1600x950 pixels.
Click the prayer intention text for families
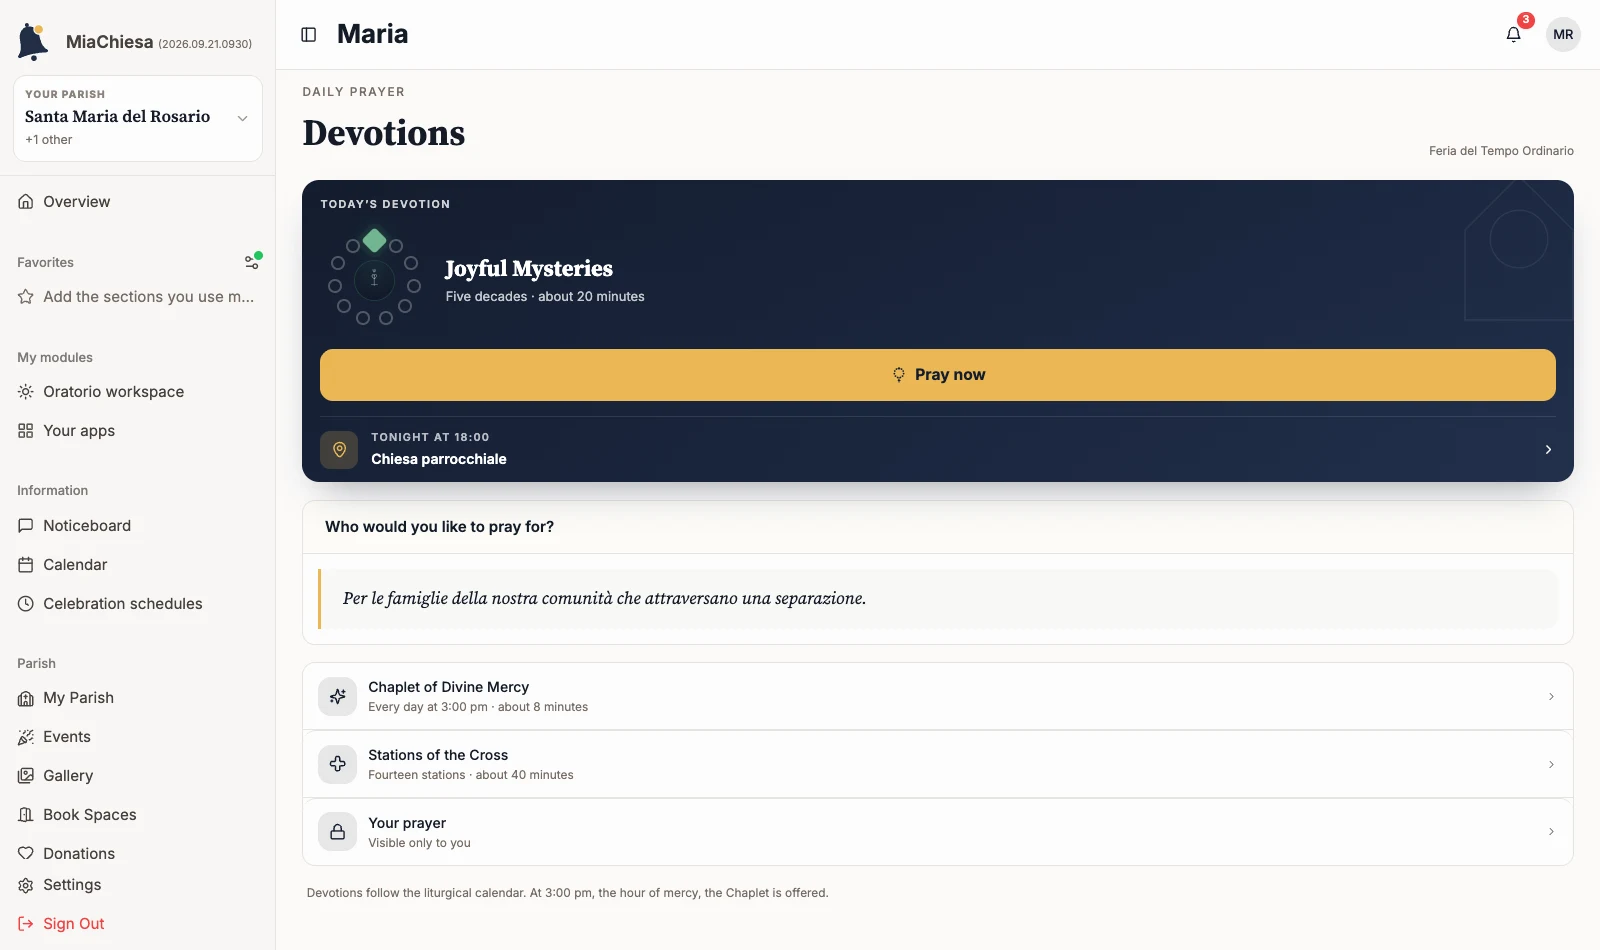(x=604, y=598)
